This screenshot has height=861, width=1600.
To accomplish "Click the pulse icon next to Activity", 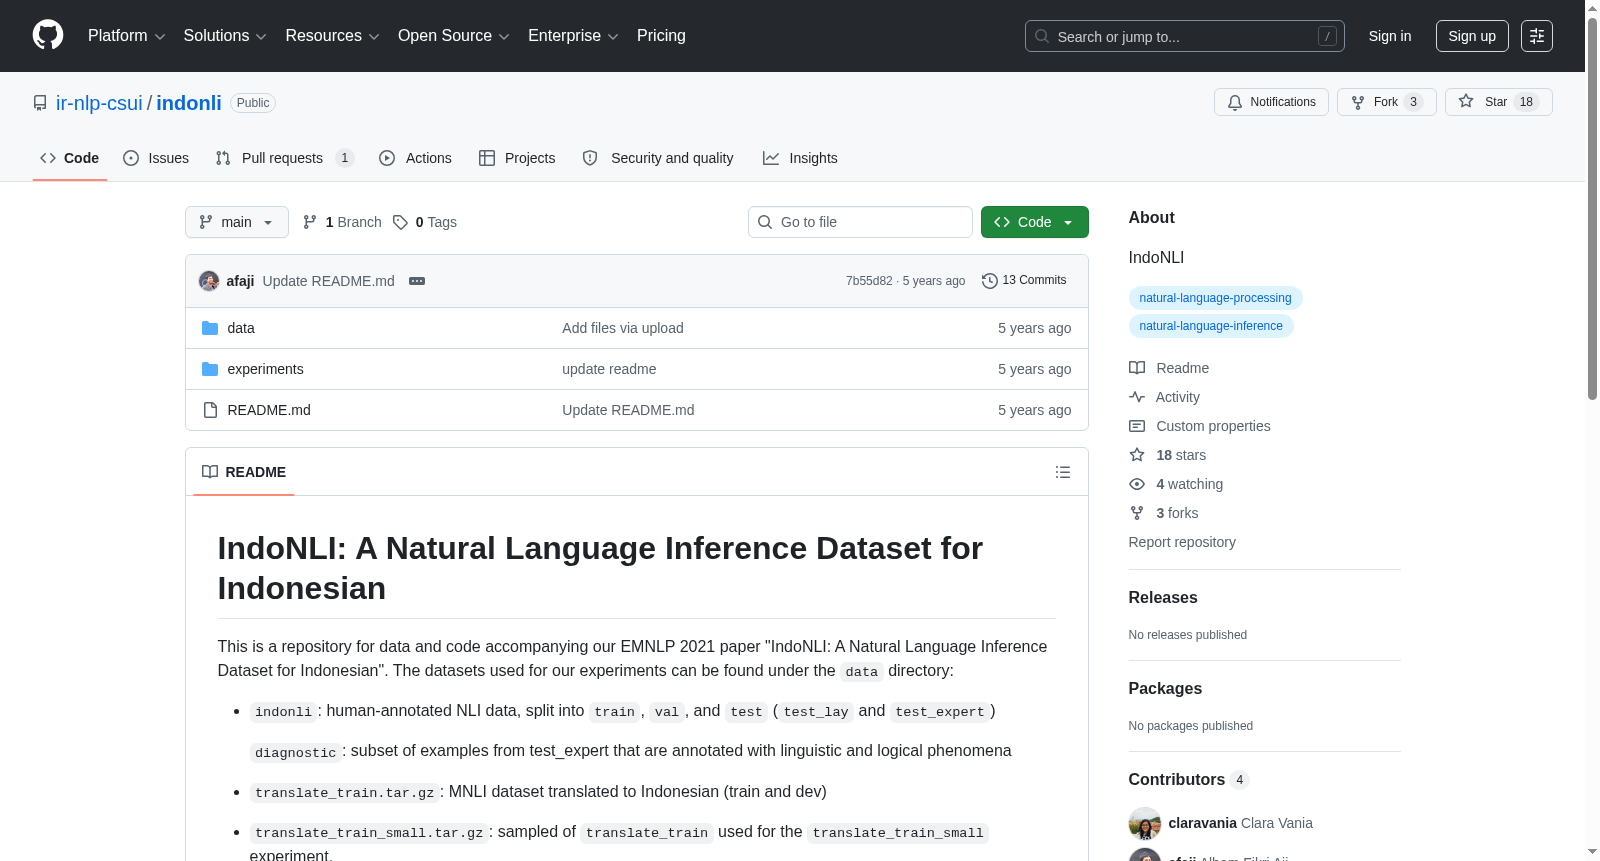I will point(1137,397).
